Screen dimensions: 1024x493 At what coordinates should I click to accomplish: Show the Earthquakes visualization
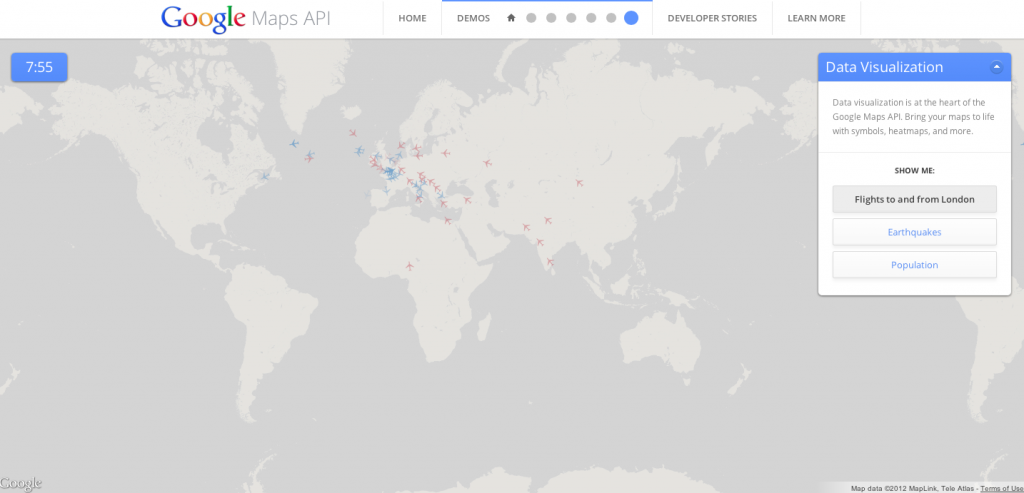[x=914, y=232]
